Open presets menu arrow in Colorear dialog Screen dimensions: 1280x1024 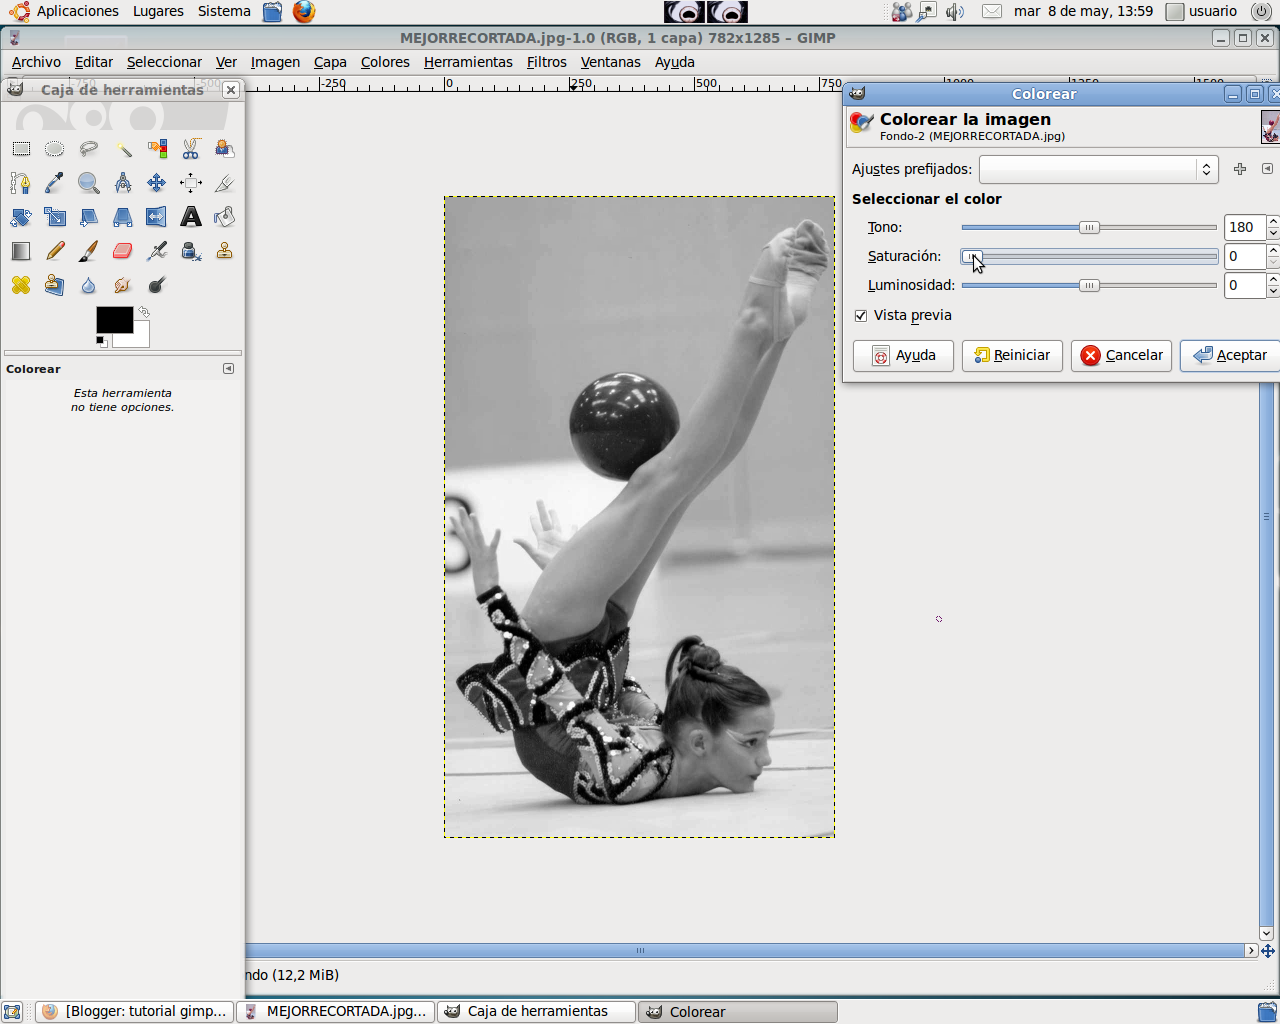click(1267, 169)
